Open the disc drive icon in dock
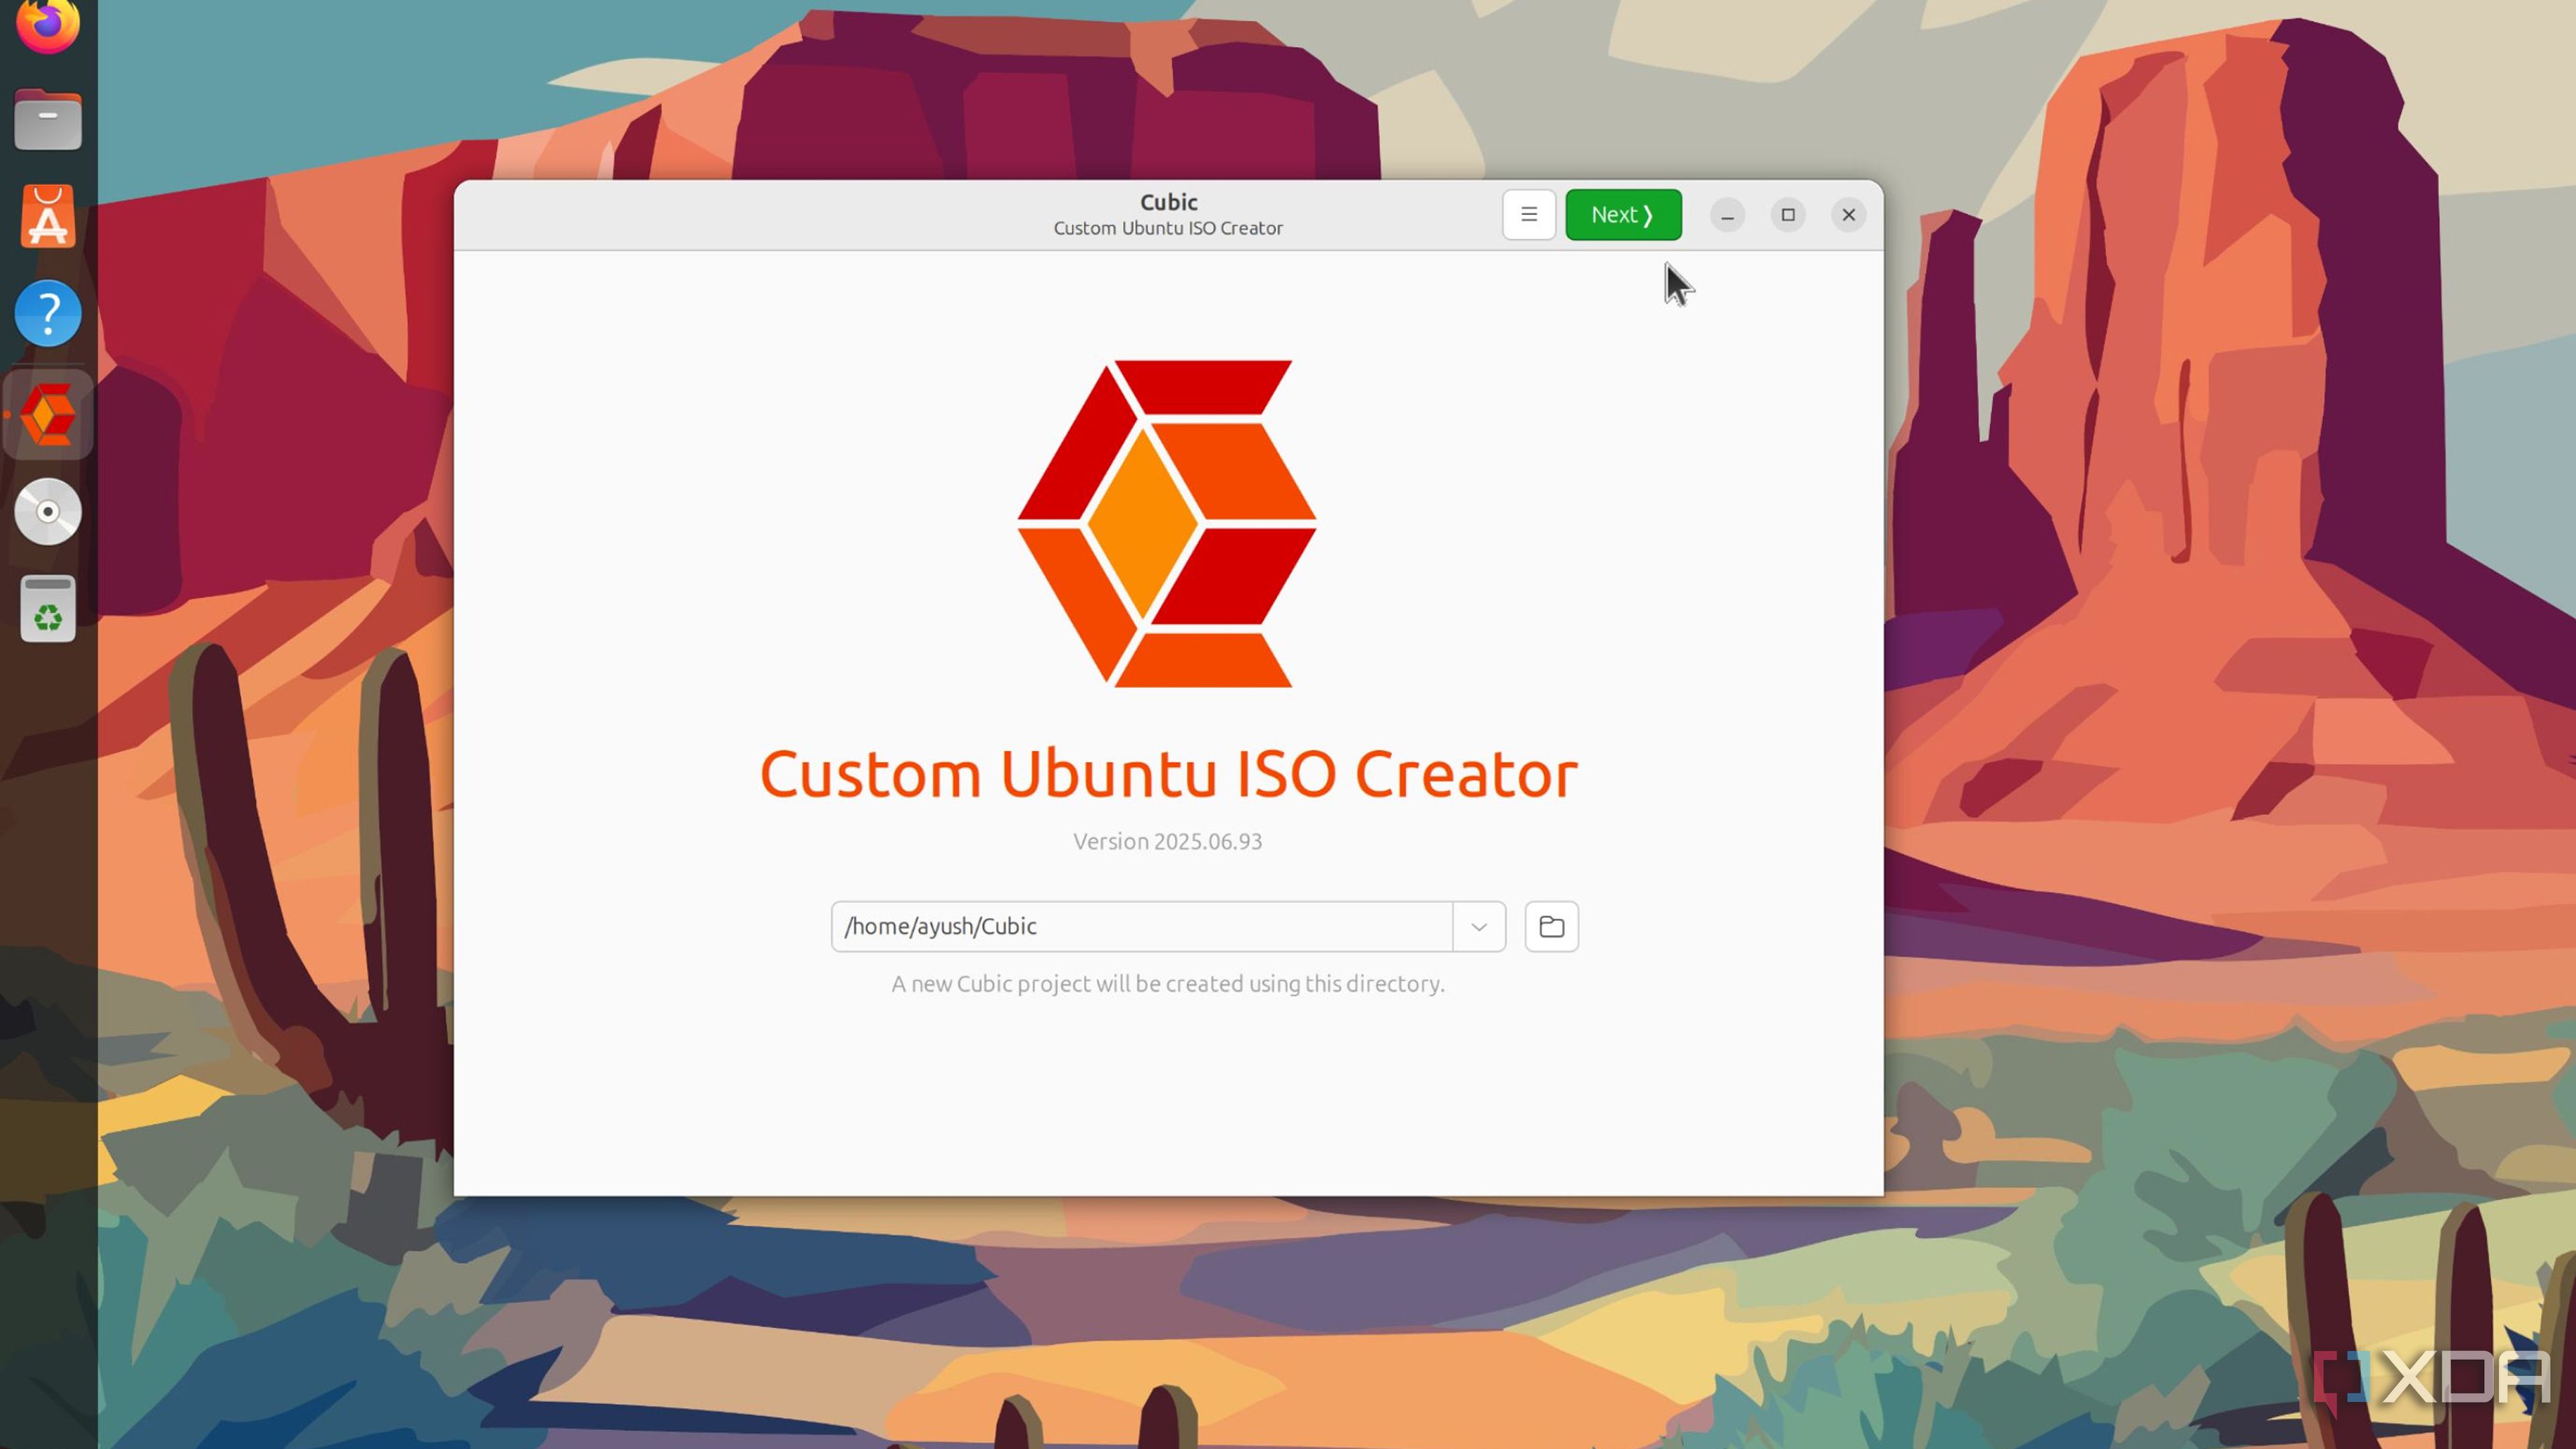The width and height of the screenshot is (2576, 1449). tap(48, 511)
